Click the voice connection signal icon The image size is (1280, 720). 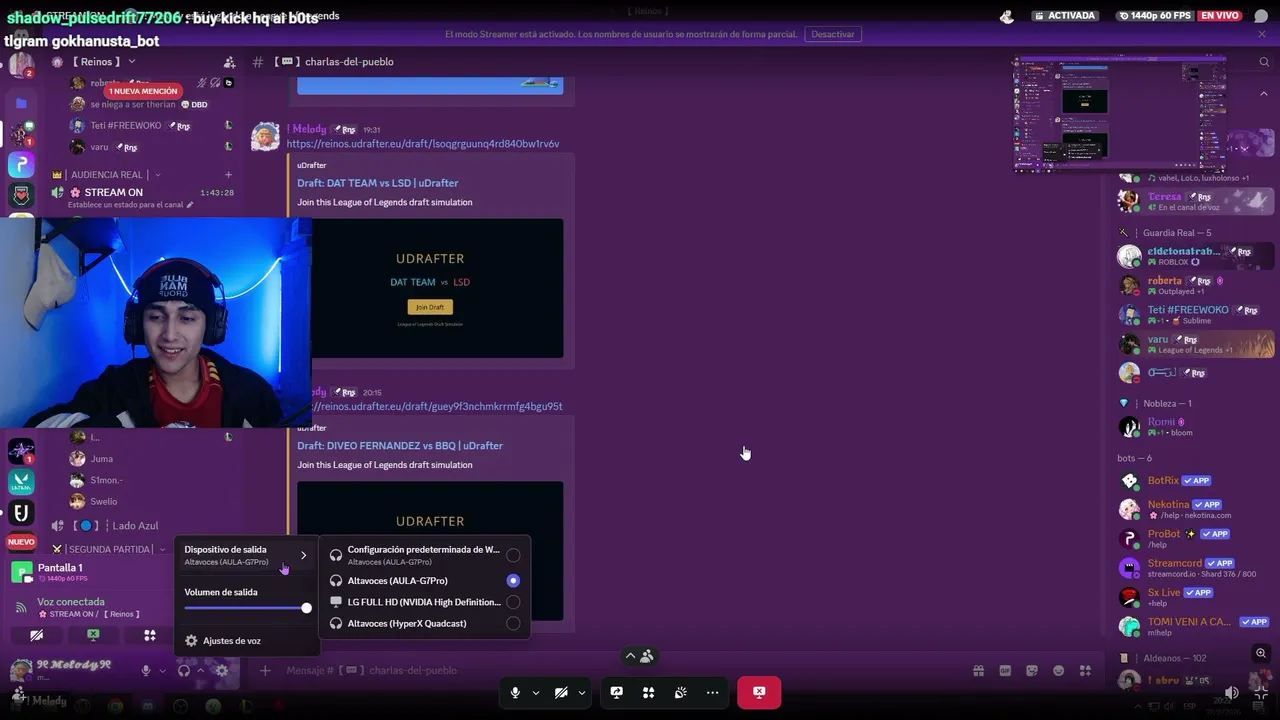pos(21,607)
